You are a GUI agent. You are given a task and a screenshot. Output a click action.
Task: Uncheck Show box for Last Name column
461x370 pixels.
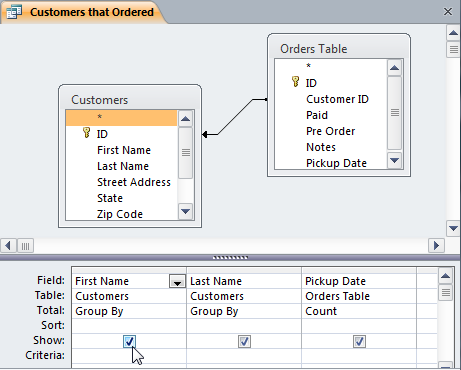(x=244, y=341)
